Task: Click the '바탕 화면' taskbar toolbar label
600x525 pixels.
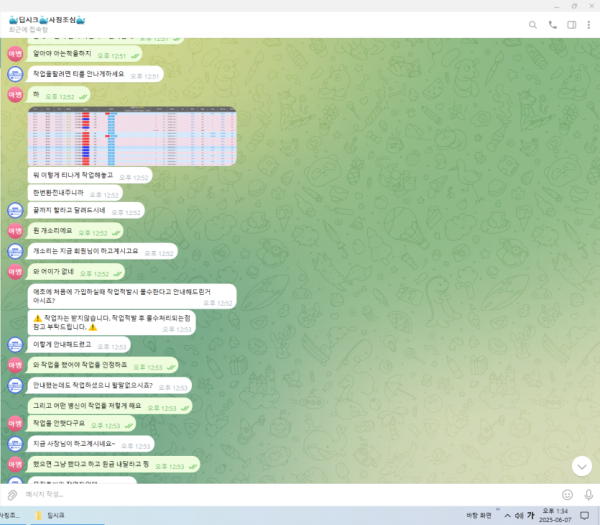Action: click(x=478, y=515)
